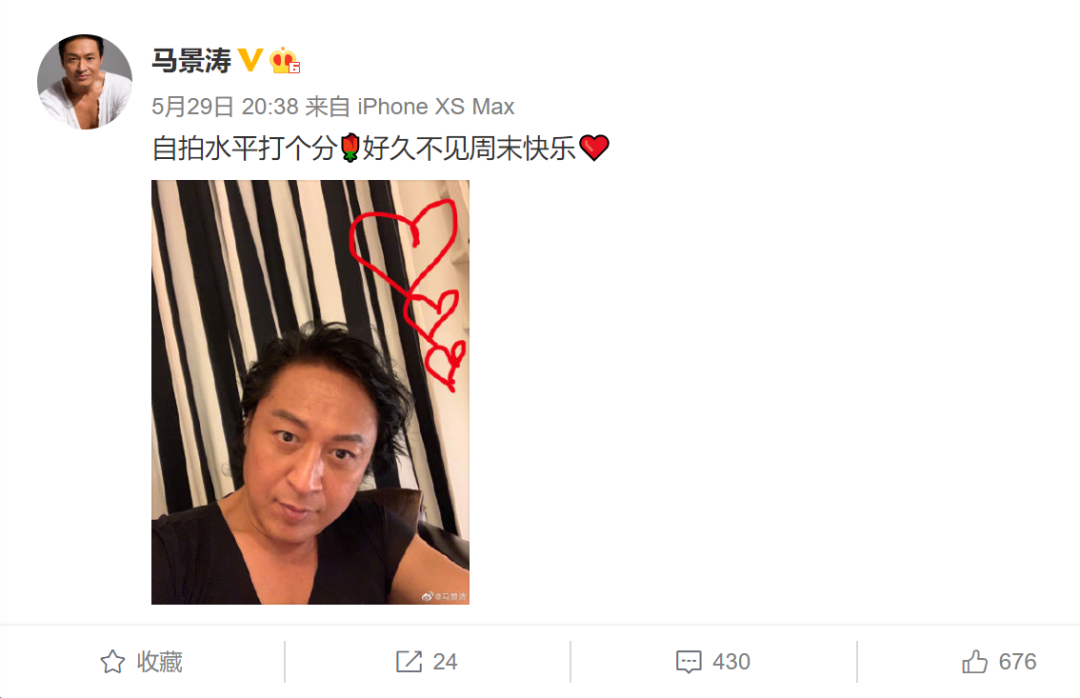The height and width of the screenshot is (698, 1080).
Task: Click the crown membership badge icon
Action: tap(284, 61)
